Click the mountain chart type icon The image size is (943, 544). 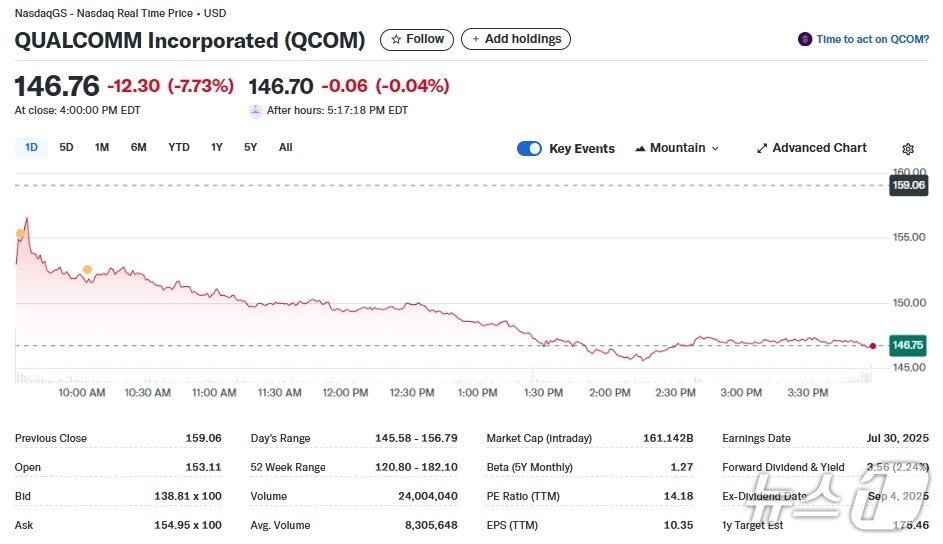(639, 148)
